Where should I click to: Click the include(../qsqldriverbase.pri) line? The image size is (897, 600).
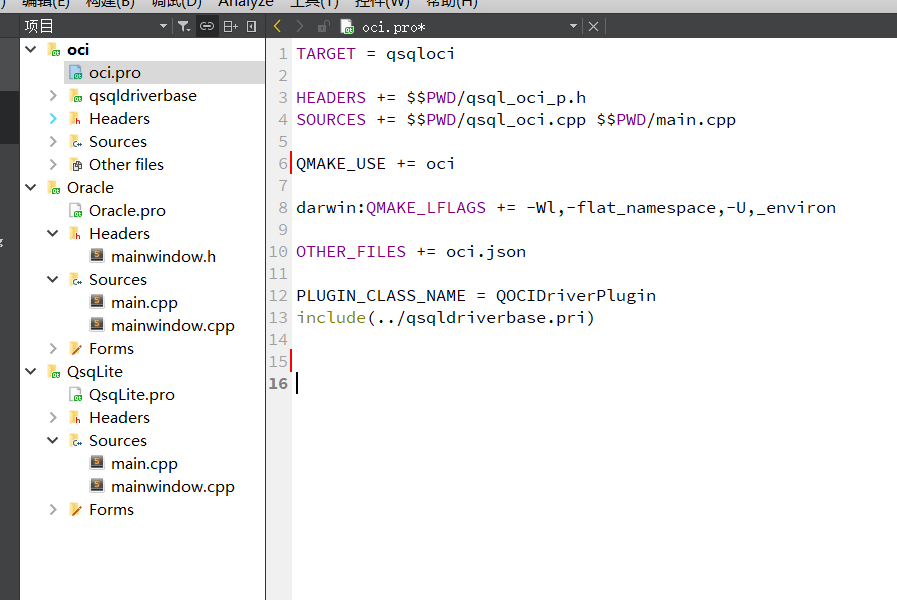click(445, 317)
